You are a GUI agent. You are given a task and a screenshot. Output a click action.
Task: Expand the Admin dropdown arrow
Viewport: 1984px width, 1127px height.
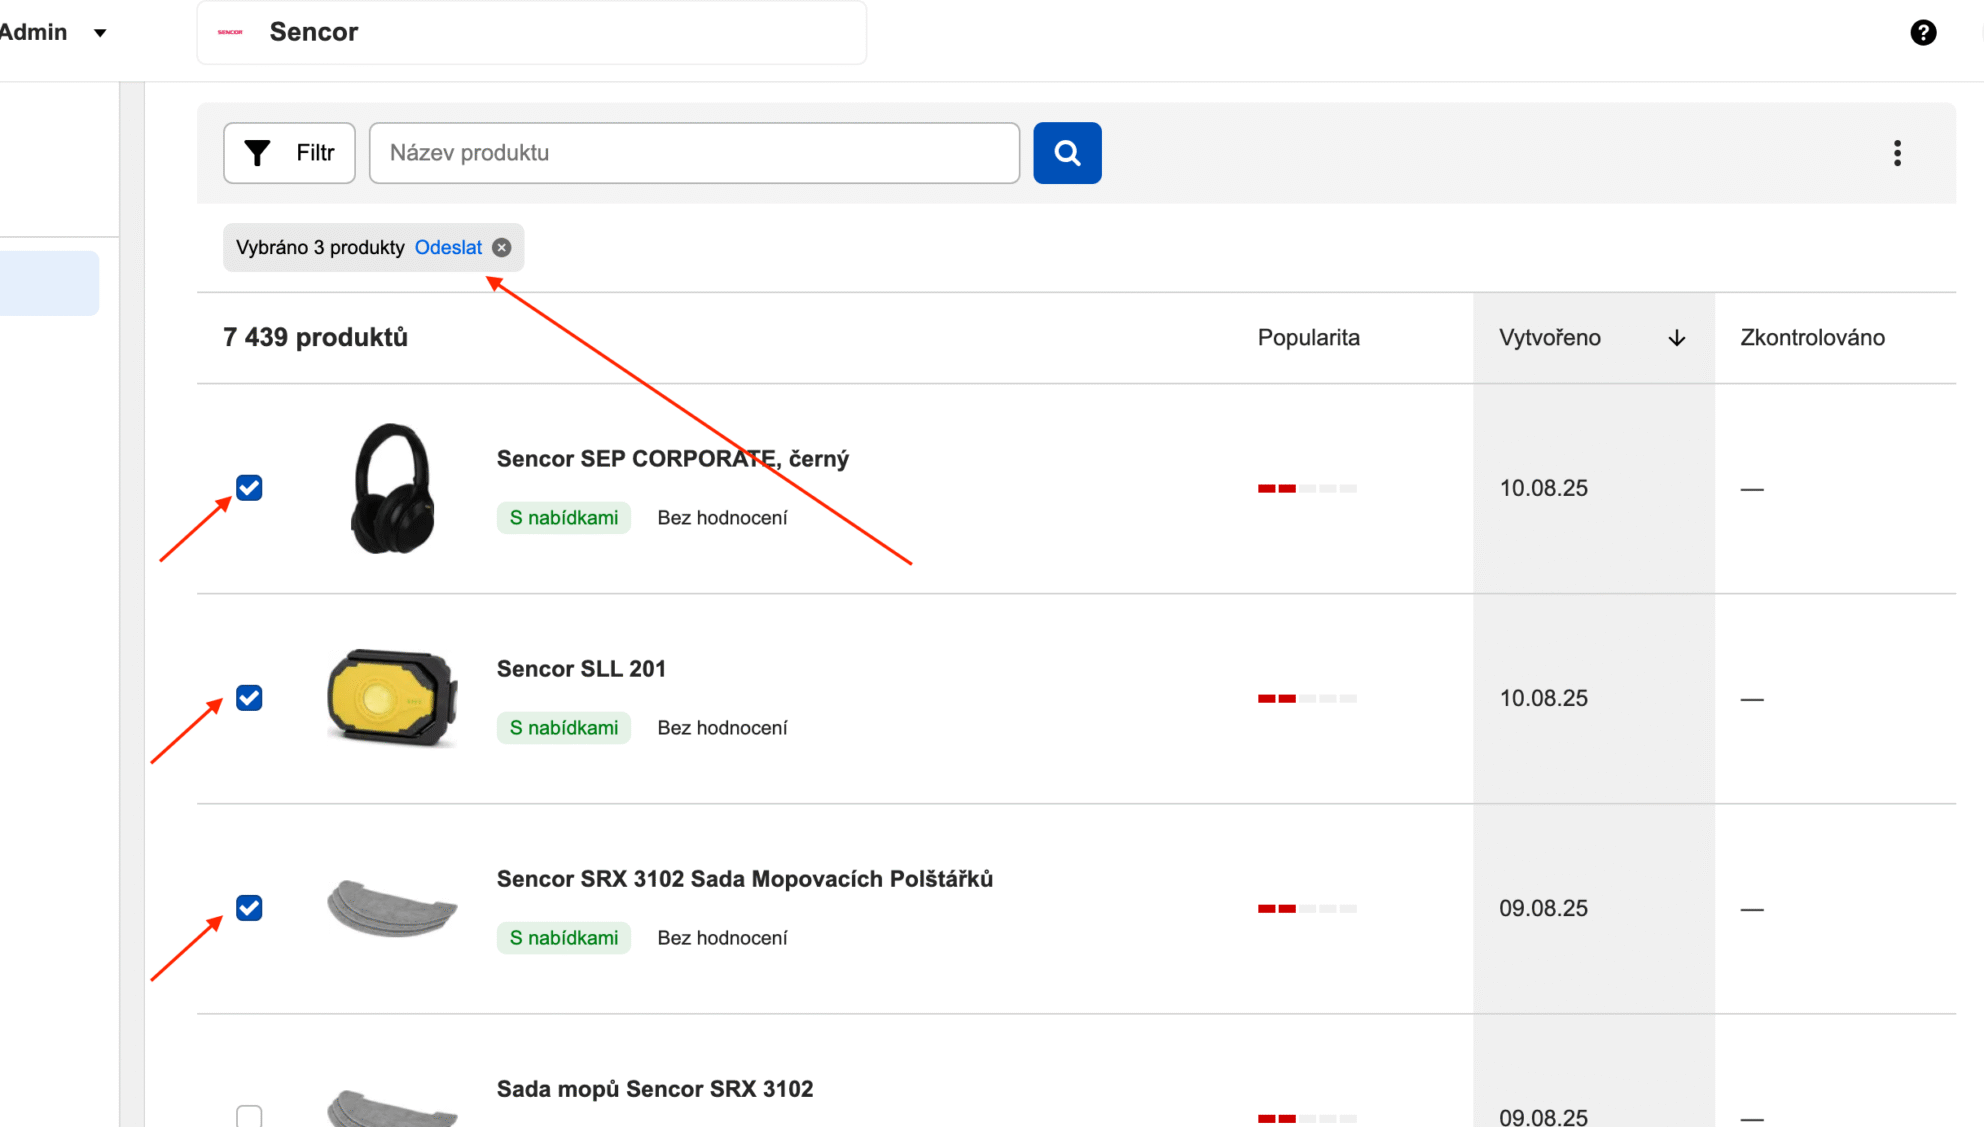point(100,33)
